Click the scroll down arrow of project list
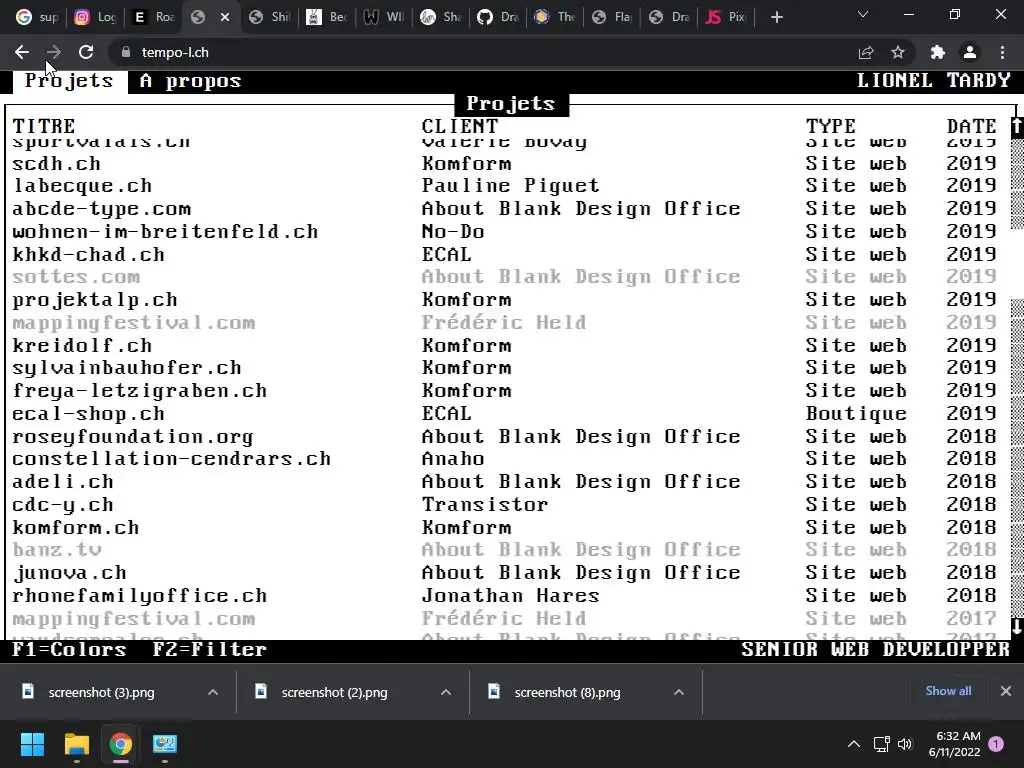1024x768 pixels. click(1017, 628)
